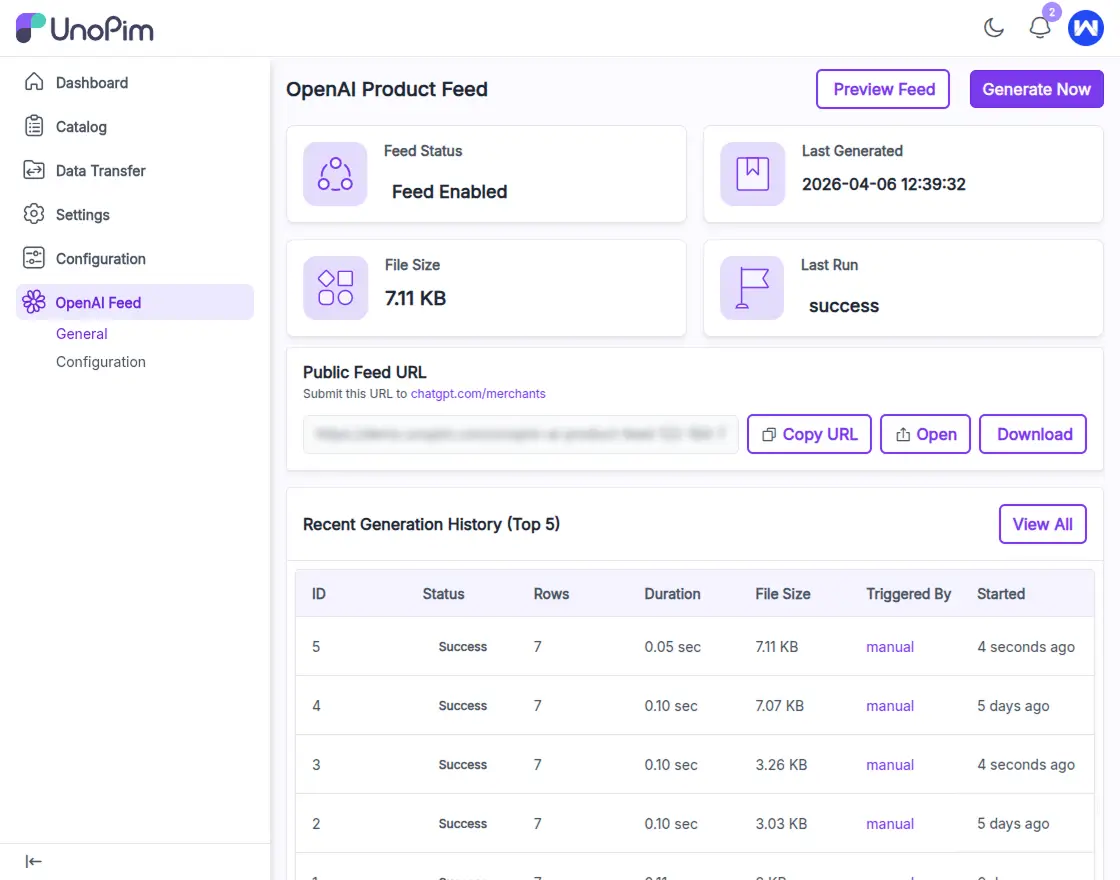Viewport: 1120px width, 880px height.
Task: Switch to the General tab under OpenAI Feed
Action: [81, 333]
